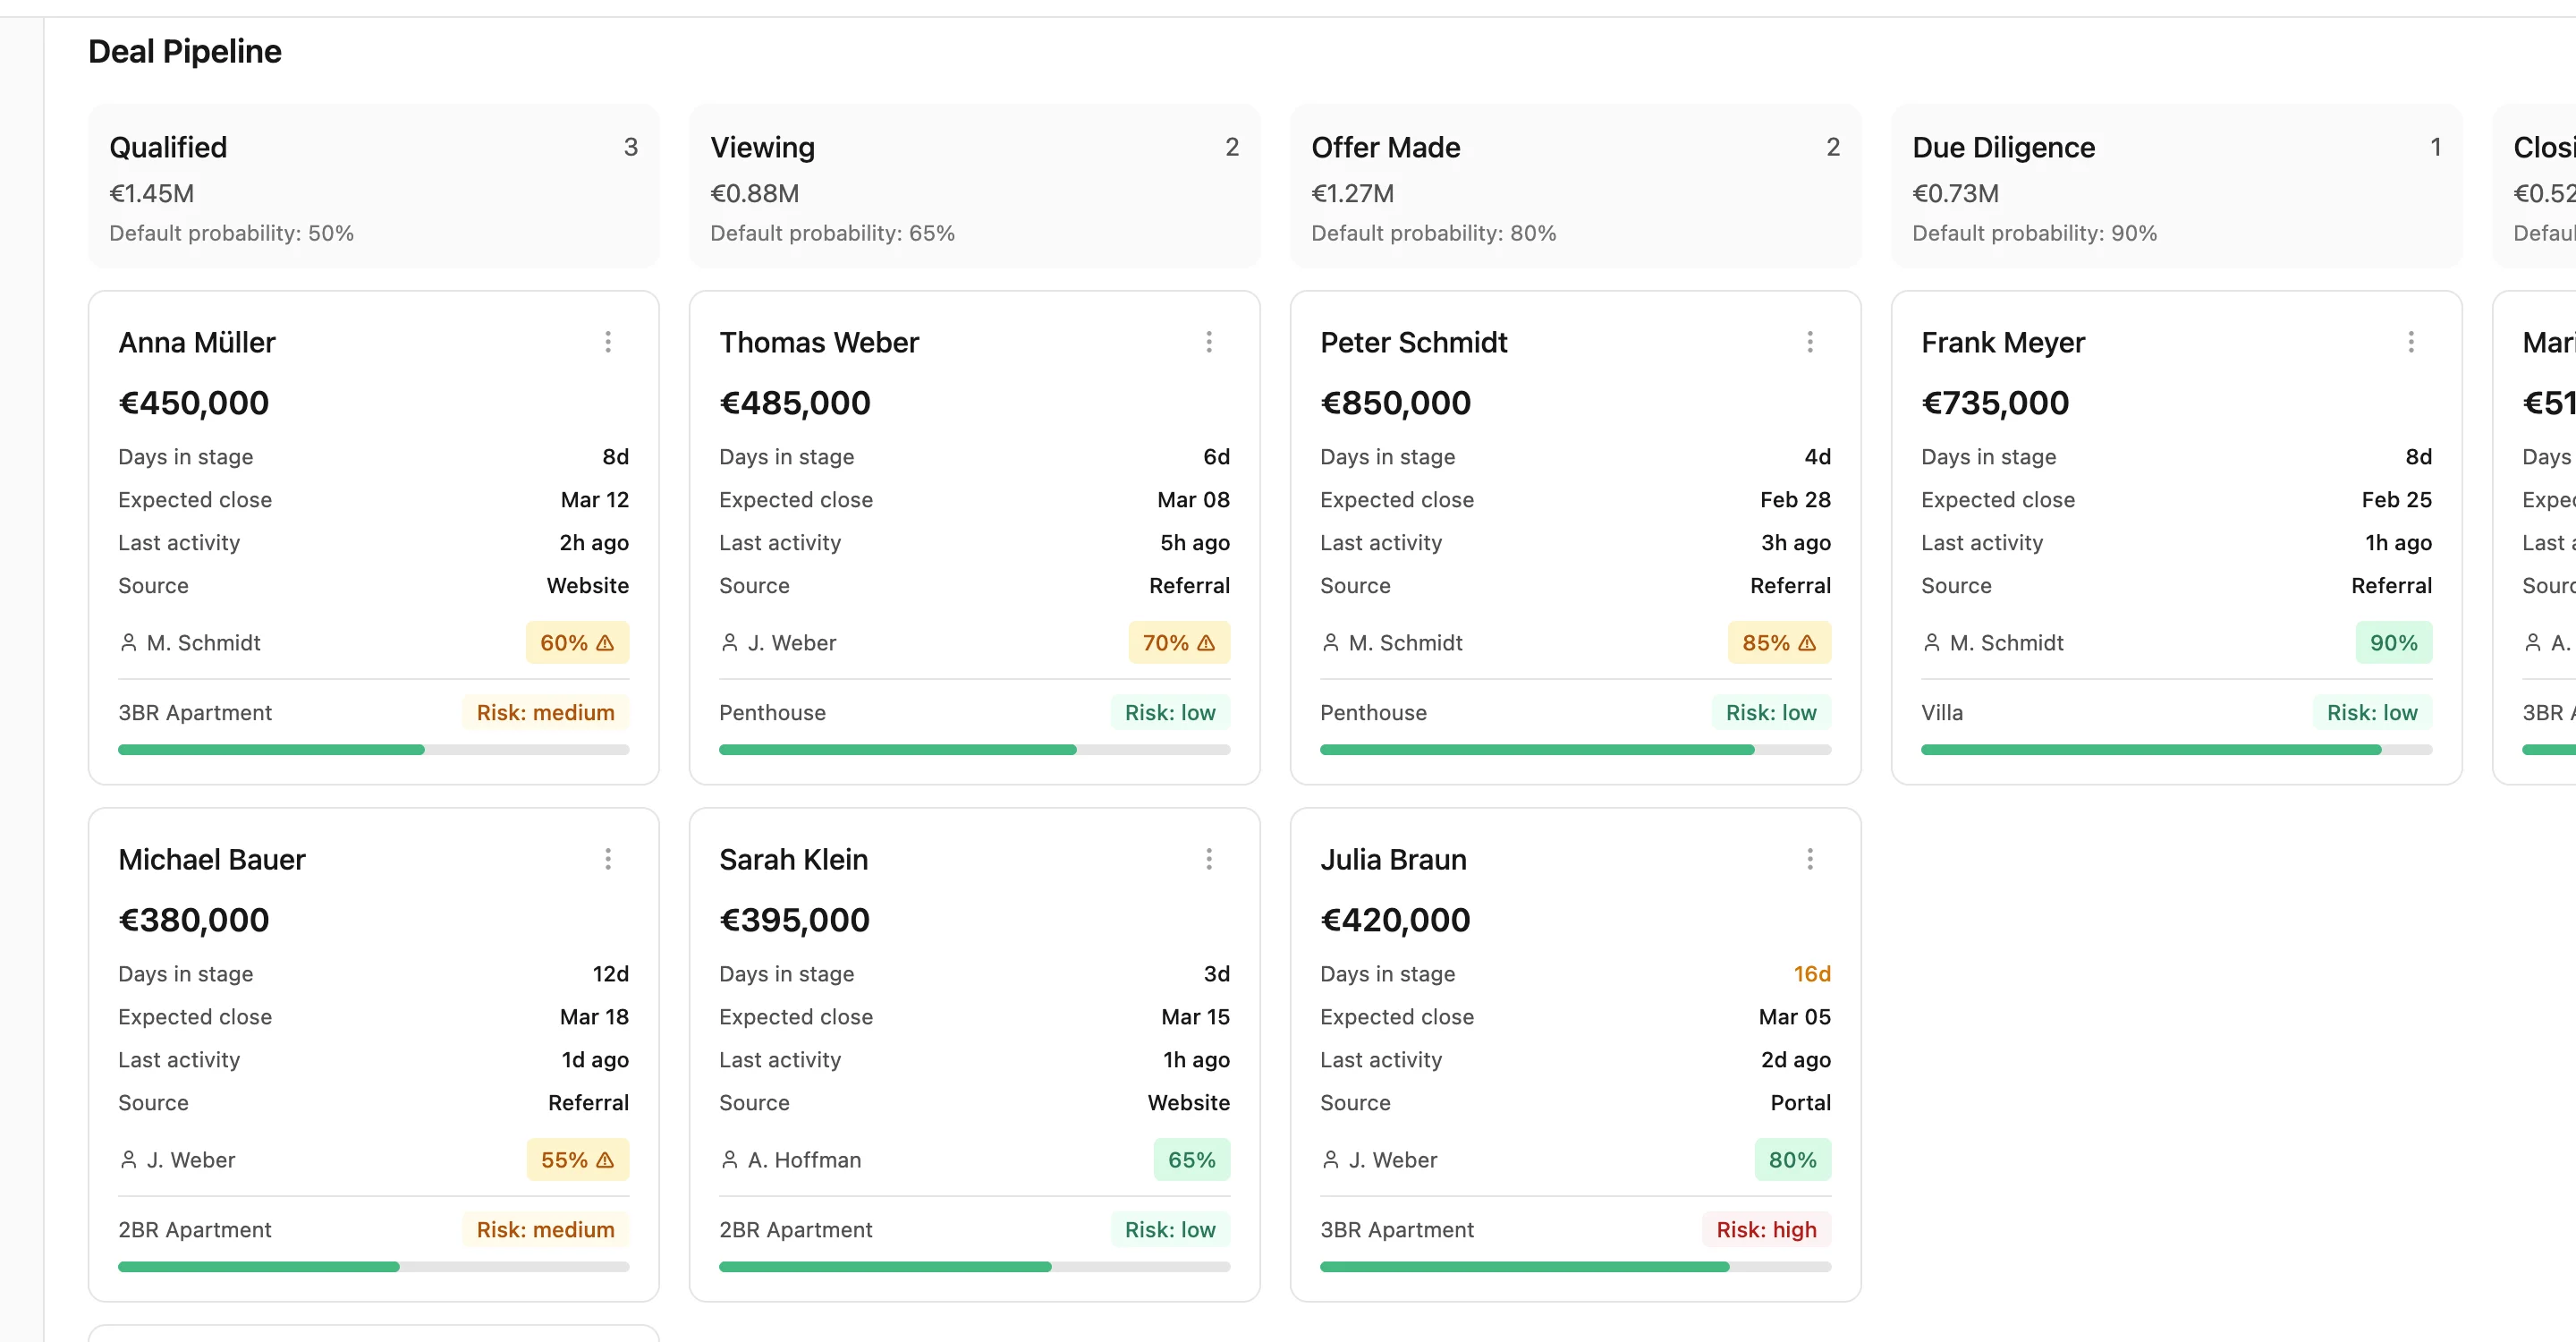The height and width of the screenshot is (1342, 2576).
Task: Click the Risk: high badge on Julia Braun's card
Action: point(1765,1230)
